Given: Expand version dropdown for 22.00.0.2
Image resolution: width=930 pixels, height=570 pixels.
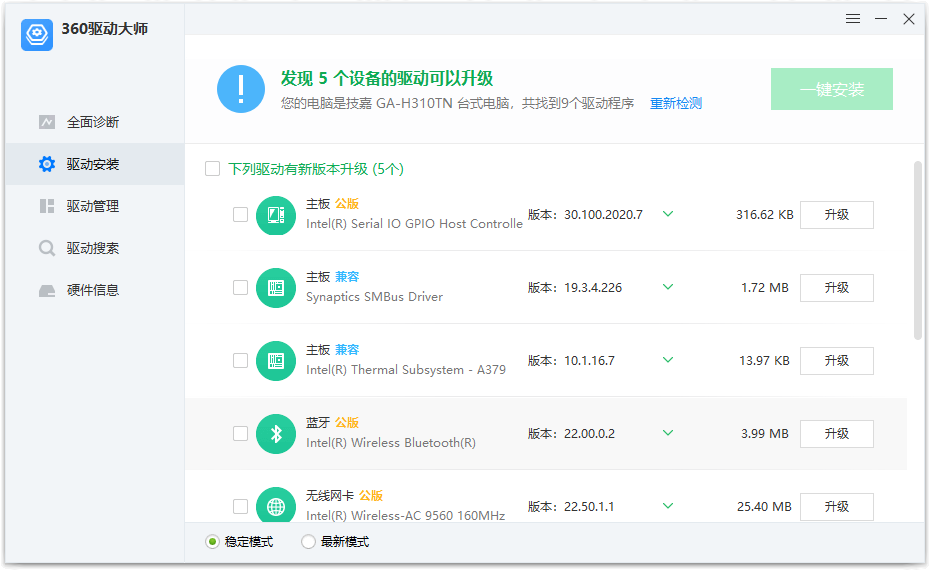Looking at the screenshot, I should click(668, 433).
